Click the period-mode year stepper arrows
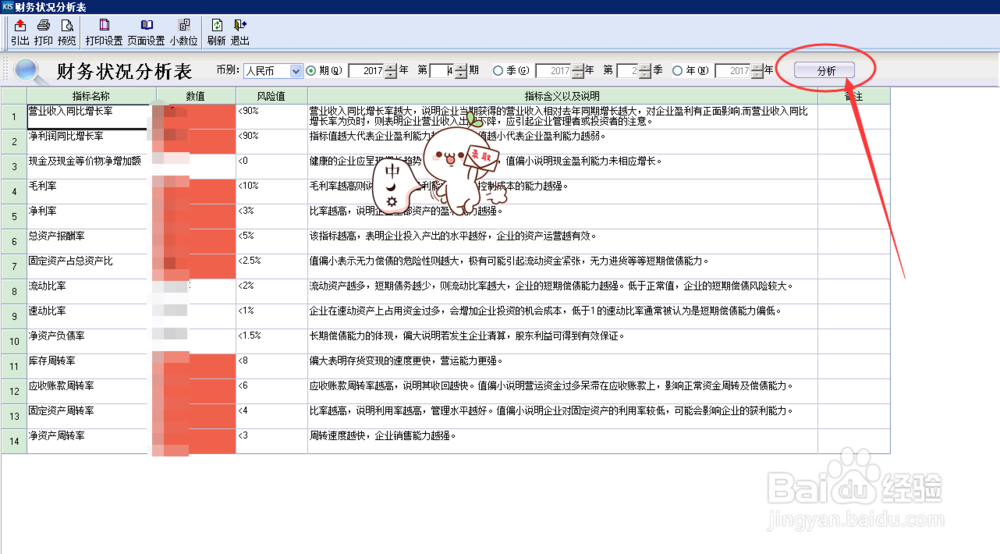The image size is (1000, 554). [x=391, y=71]
